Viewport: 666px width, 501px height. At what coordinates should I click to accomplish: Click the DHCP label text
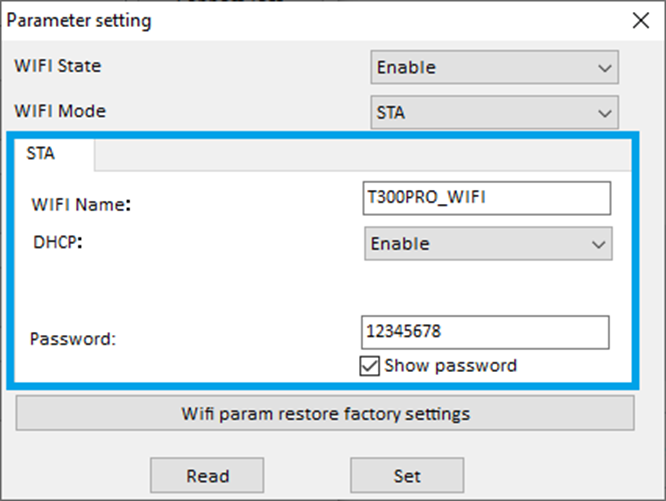point(56,241)
